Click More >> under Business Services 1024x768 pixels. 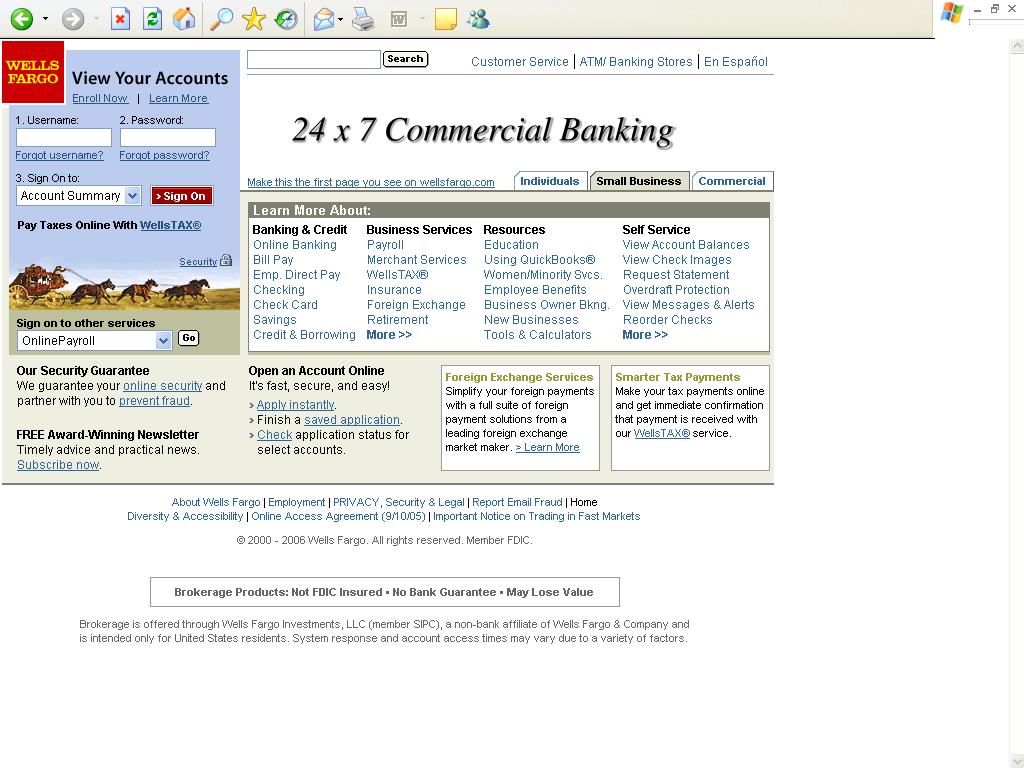[x=389, y=334]
